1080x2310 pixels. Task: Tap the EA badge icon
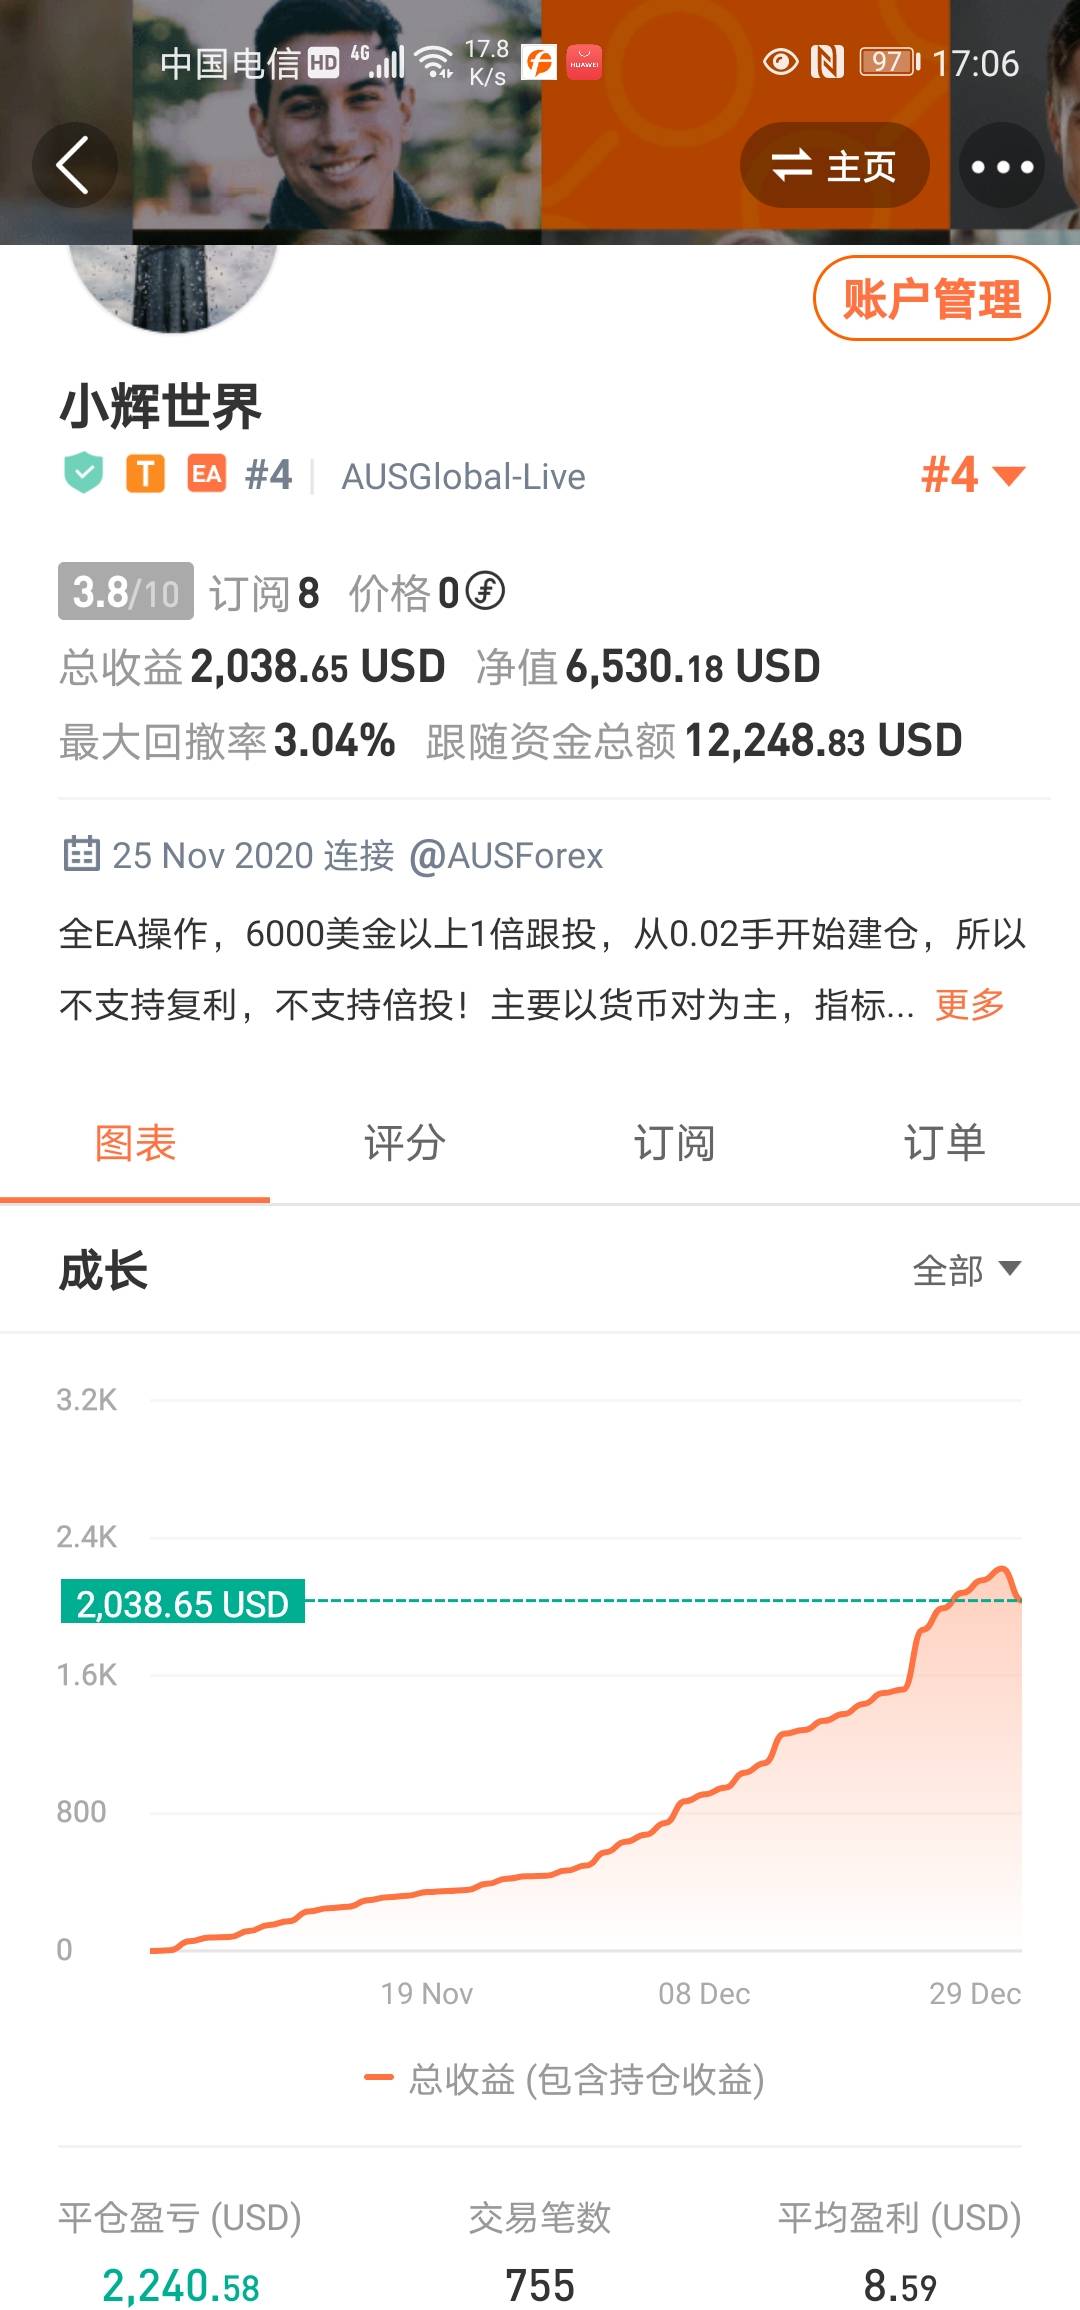pyautogui.click(x=207, y=474)
